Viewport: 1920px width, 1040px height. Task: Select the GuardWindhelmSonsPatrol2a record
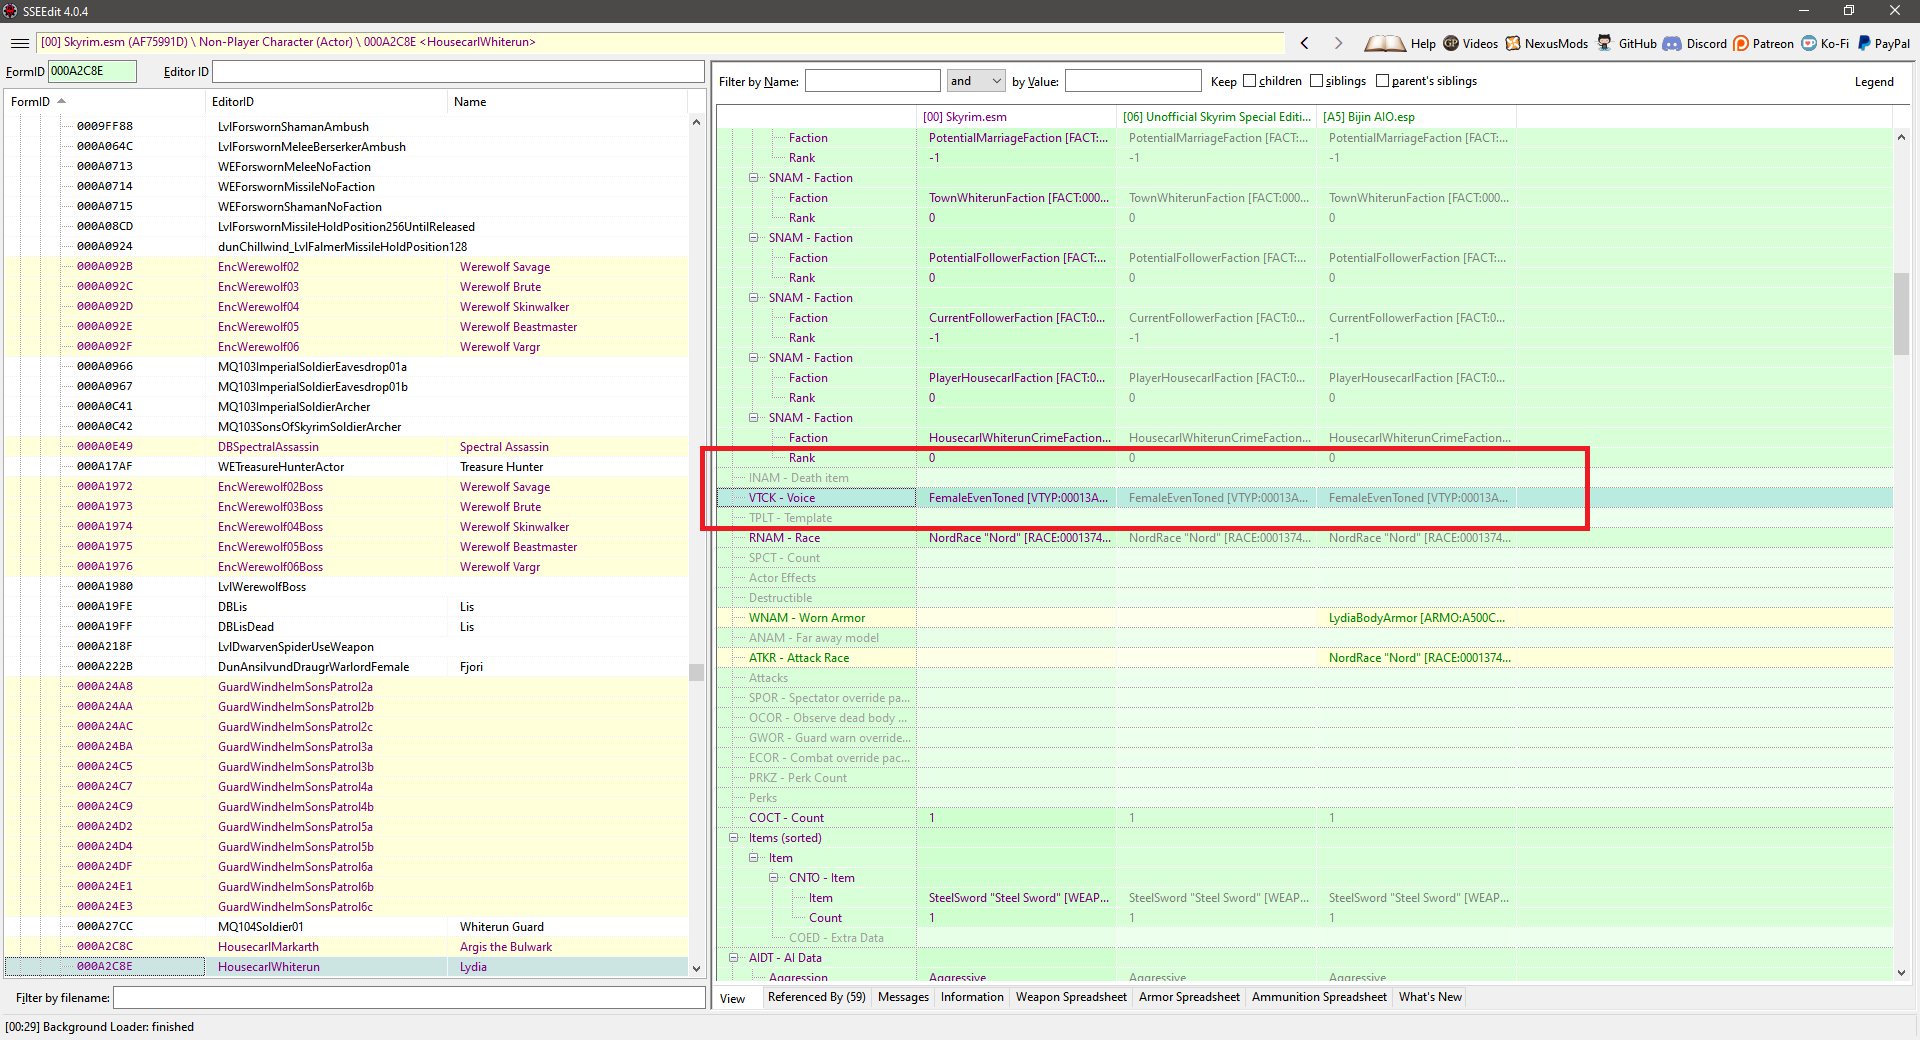(346, 687)
